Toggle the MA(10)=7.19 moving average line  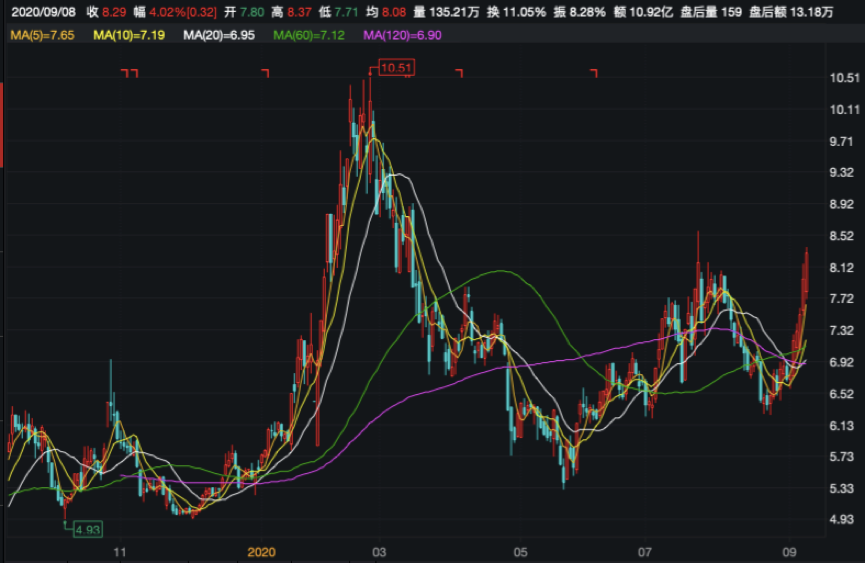[x=132, y=35]
